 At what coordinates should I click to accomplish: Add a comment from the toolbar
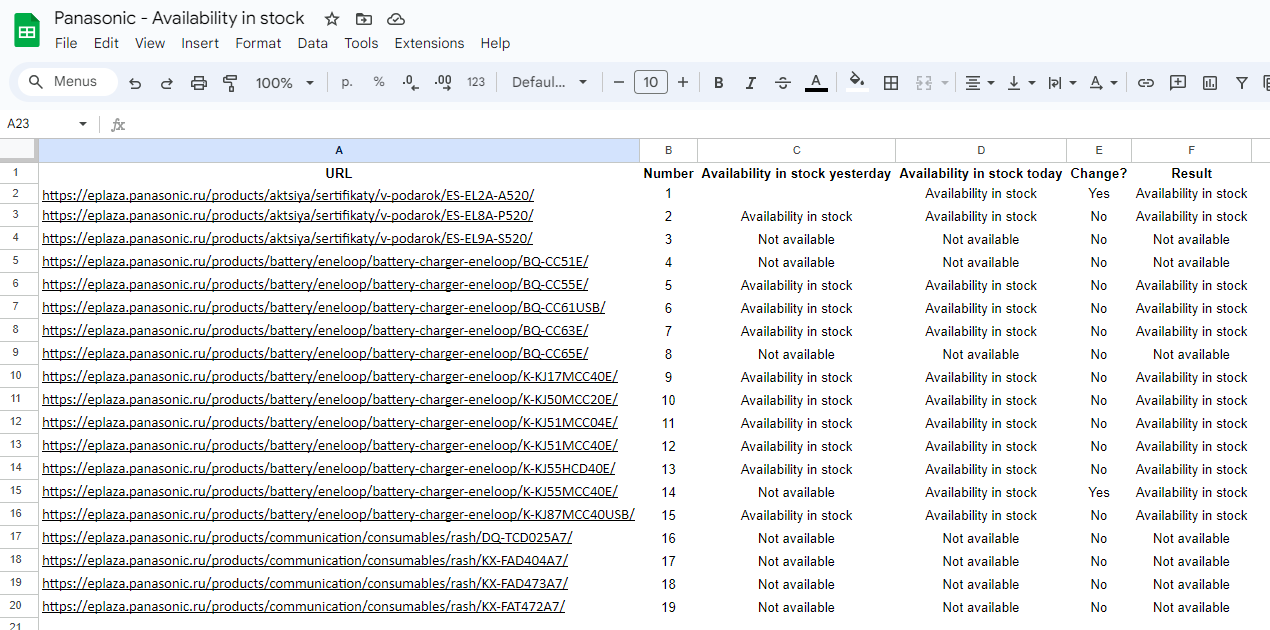1178,83
